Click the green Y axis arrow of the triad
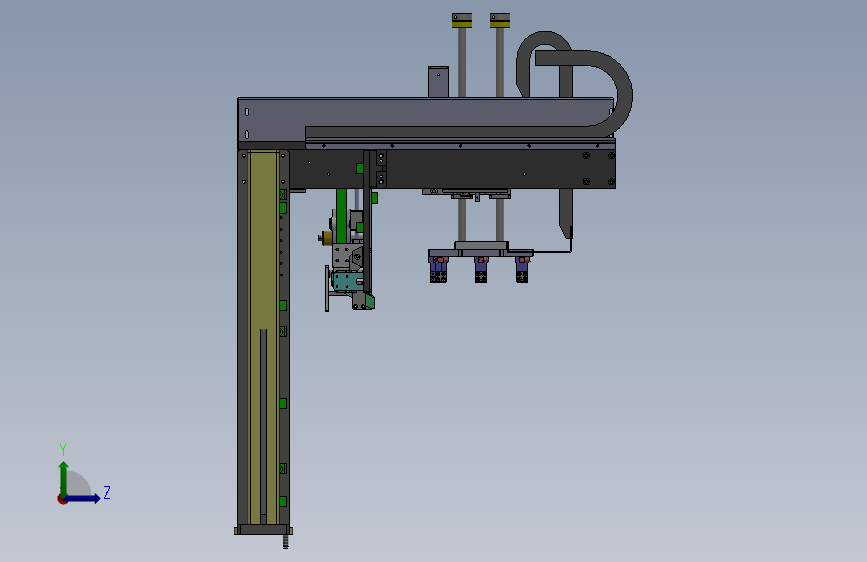Viewport: 867px width, 562px height. (63, 478)
